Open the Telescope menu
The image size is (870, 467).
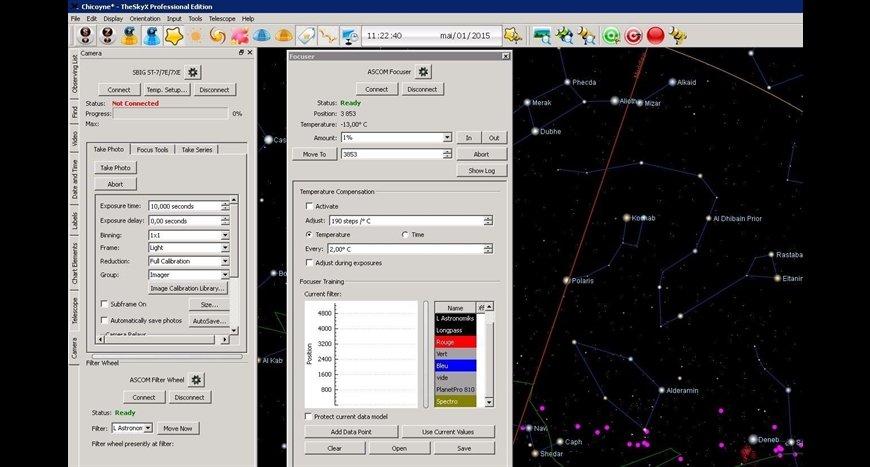coord(222,18)
